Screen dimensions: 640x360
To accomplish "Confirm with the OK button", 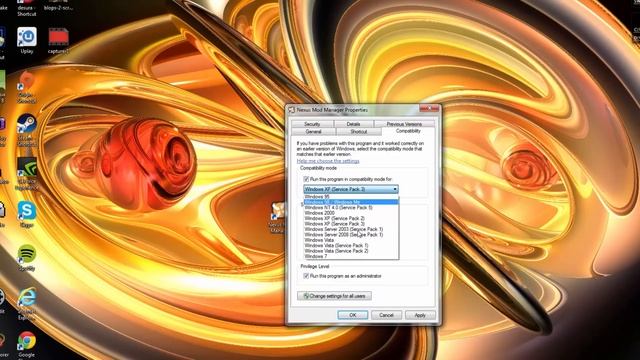I will coord(353,315).
